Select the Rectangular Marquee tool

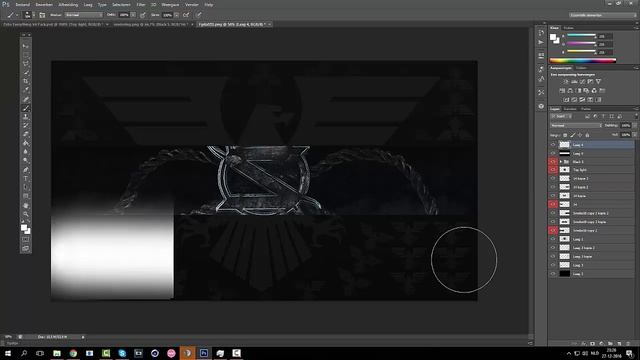click(x=26, y=55)
